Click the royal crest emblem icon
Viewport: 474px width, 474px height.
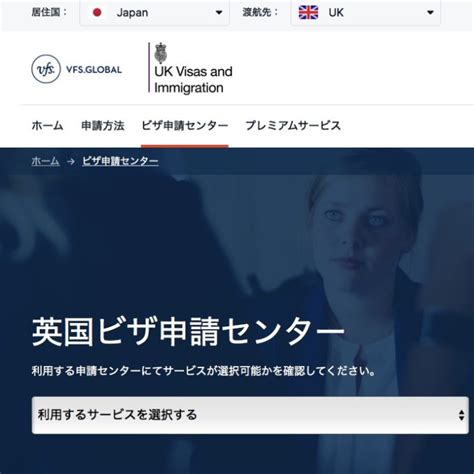click(161, 53)
